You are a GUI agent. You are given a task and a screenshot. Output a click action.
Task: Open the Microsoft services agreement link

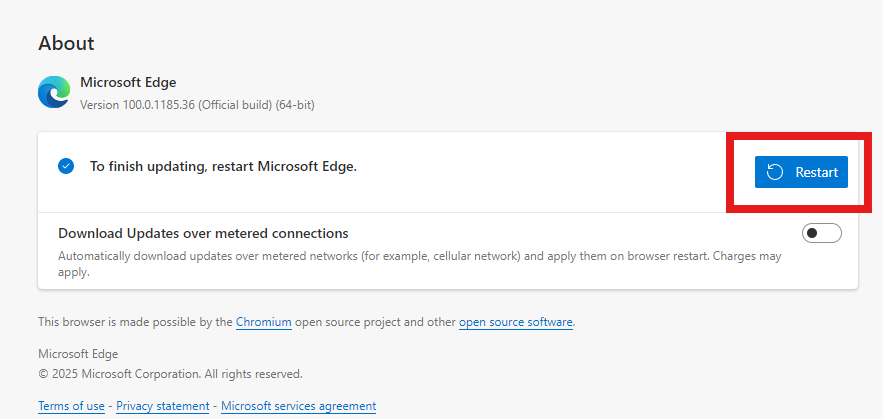coord(298,405)
